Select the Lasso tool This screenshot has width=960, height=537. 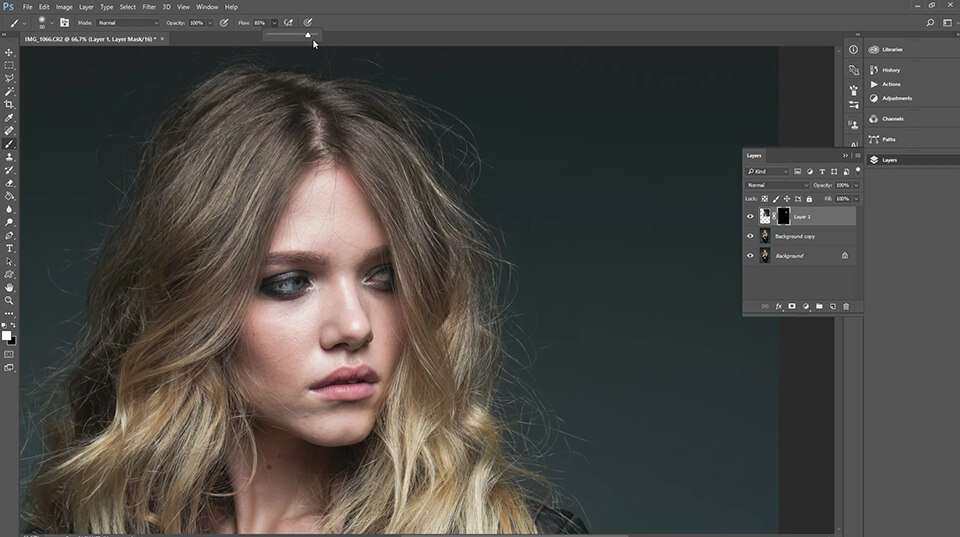(9, 78)
